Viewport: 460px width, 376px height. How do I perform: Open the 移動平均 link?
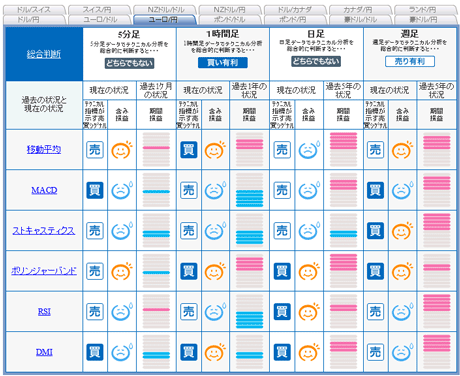click(44, 149)
